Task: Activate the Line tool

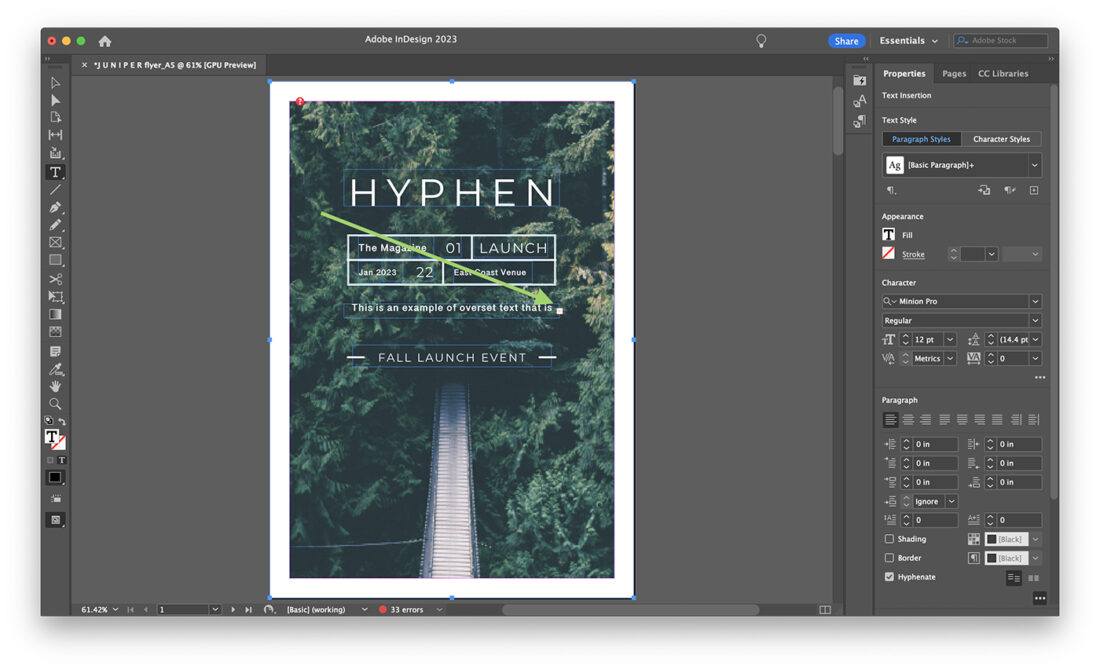Action: pos(56,189)
